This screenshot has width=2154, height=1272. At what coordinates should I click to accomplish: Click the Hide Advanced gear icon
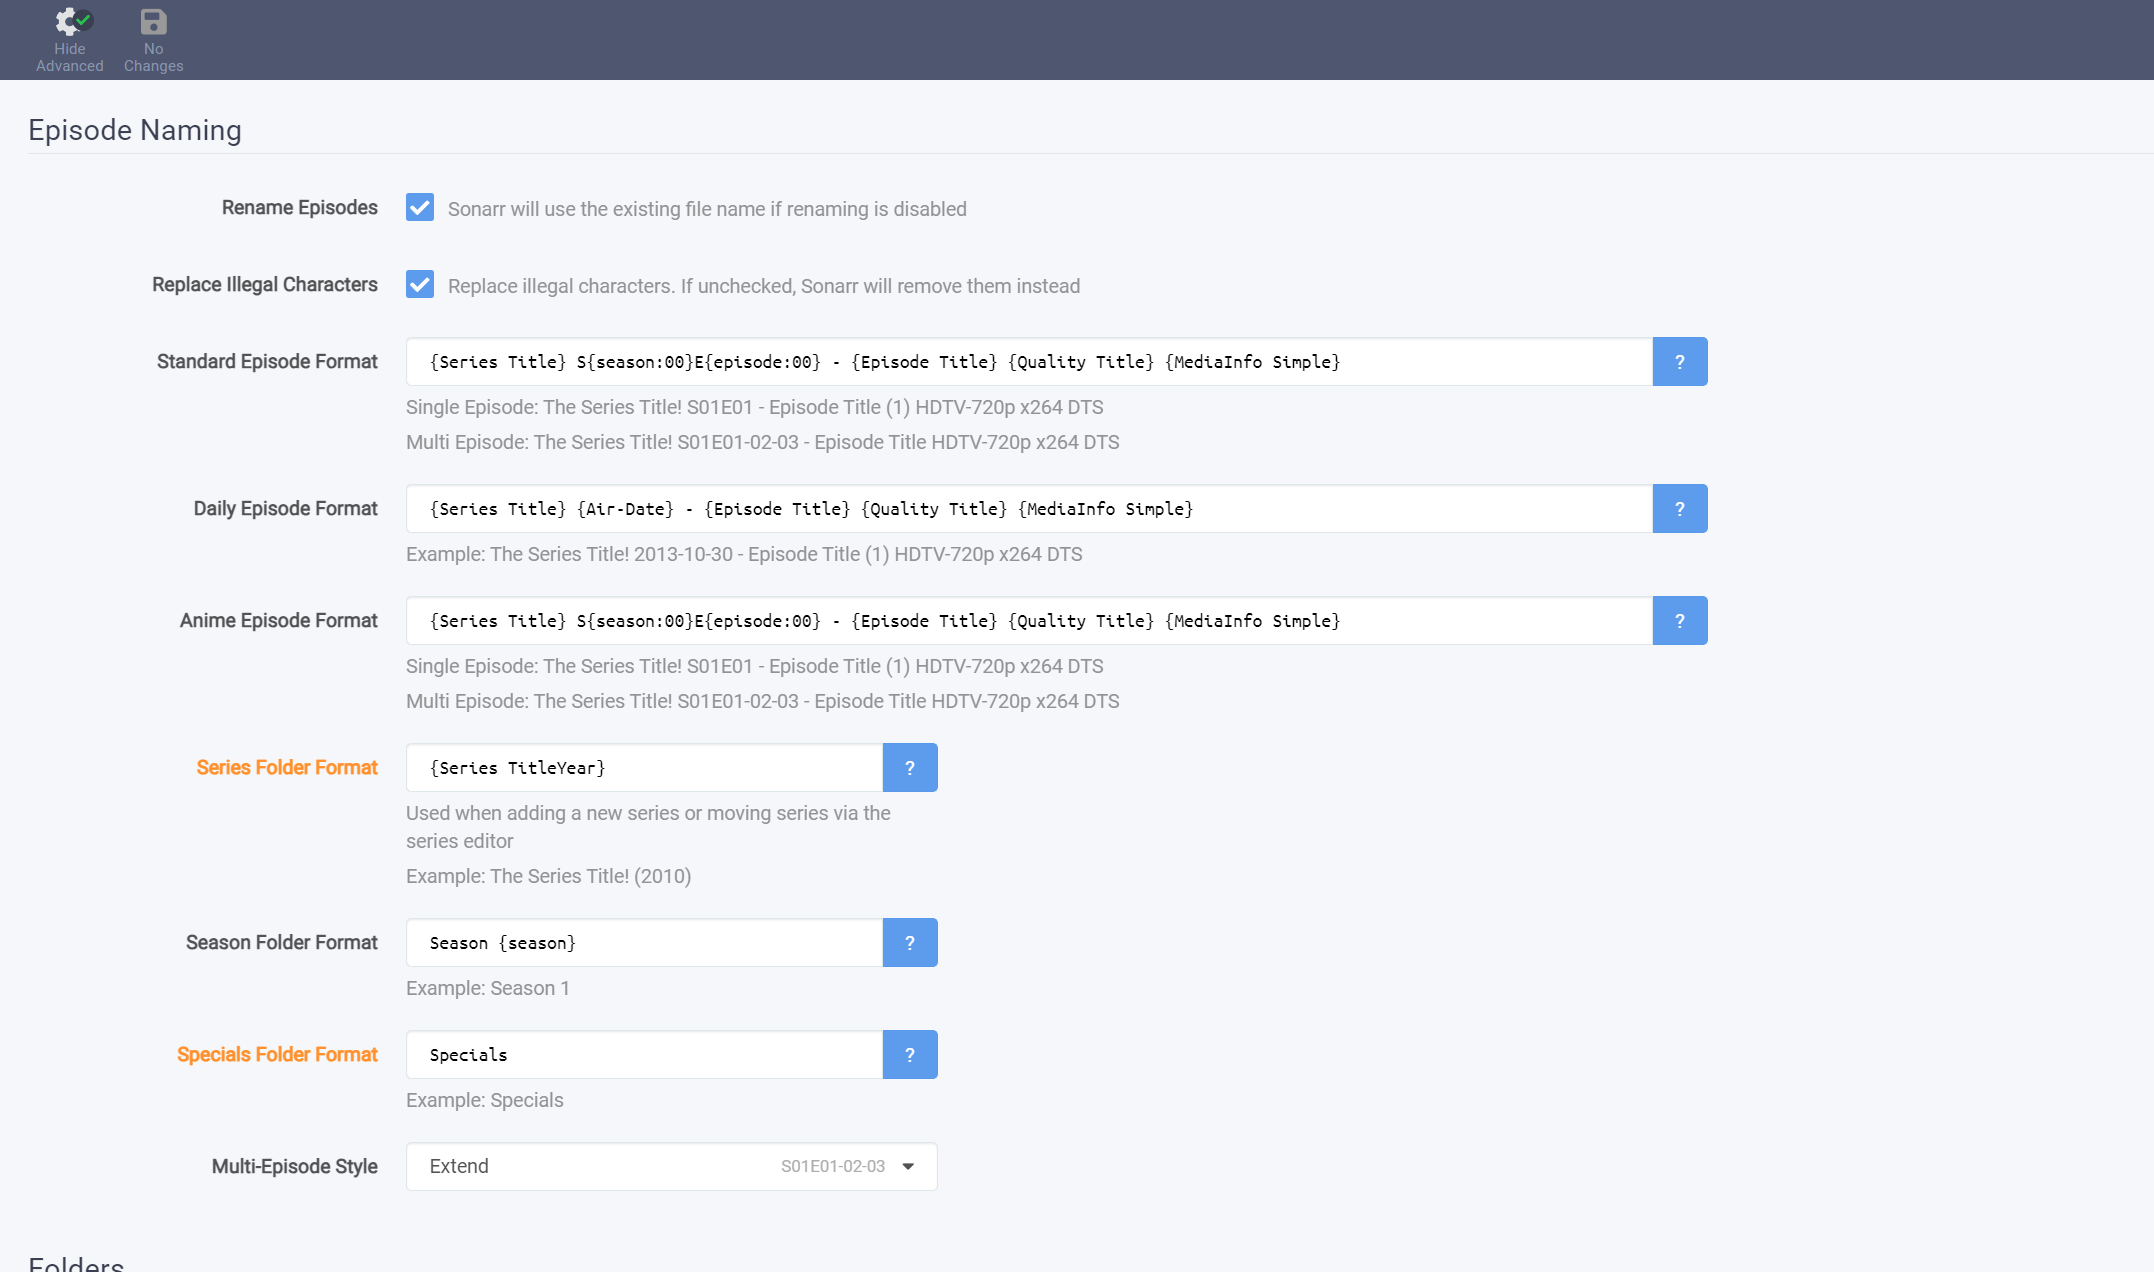click(69, 20)
